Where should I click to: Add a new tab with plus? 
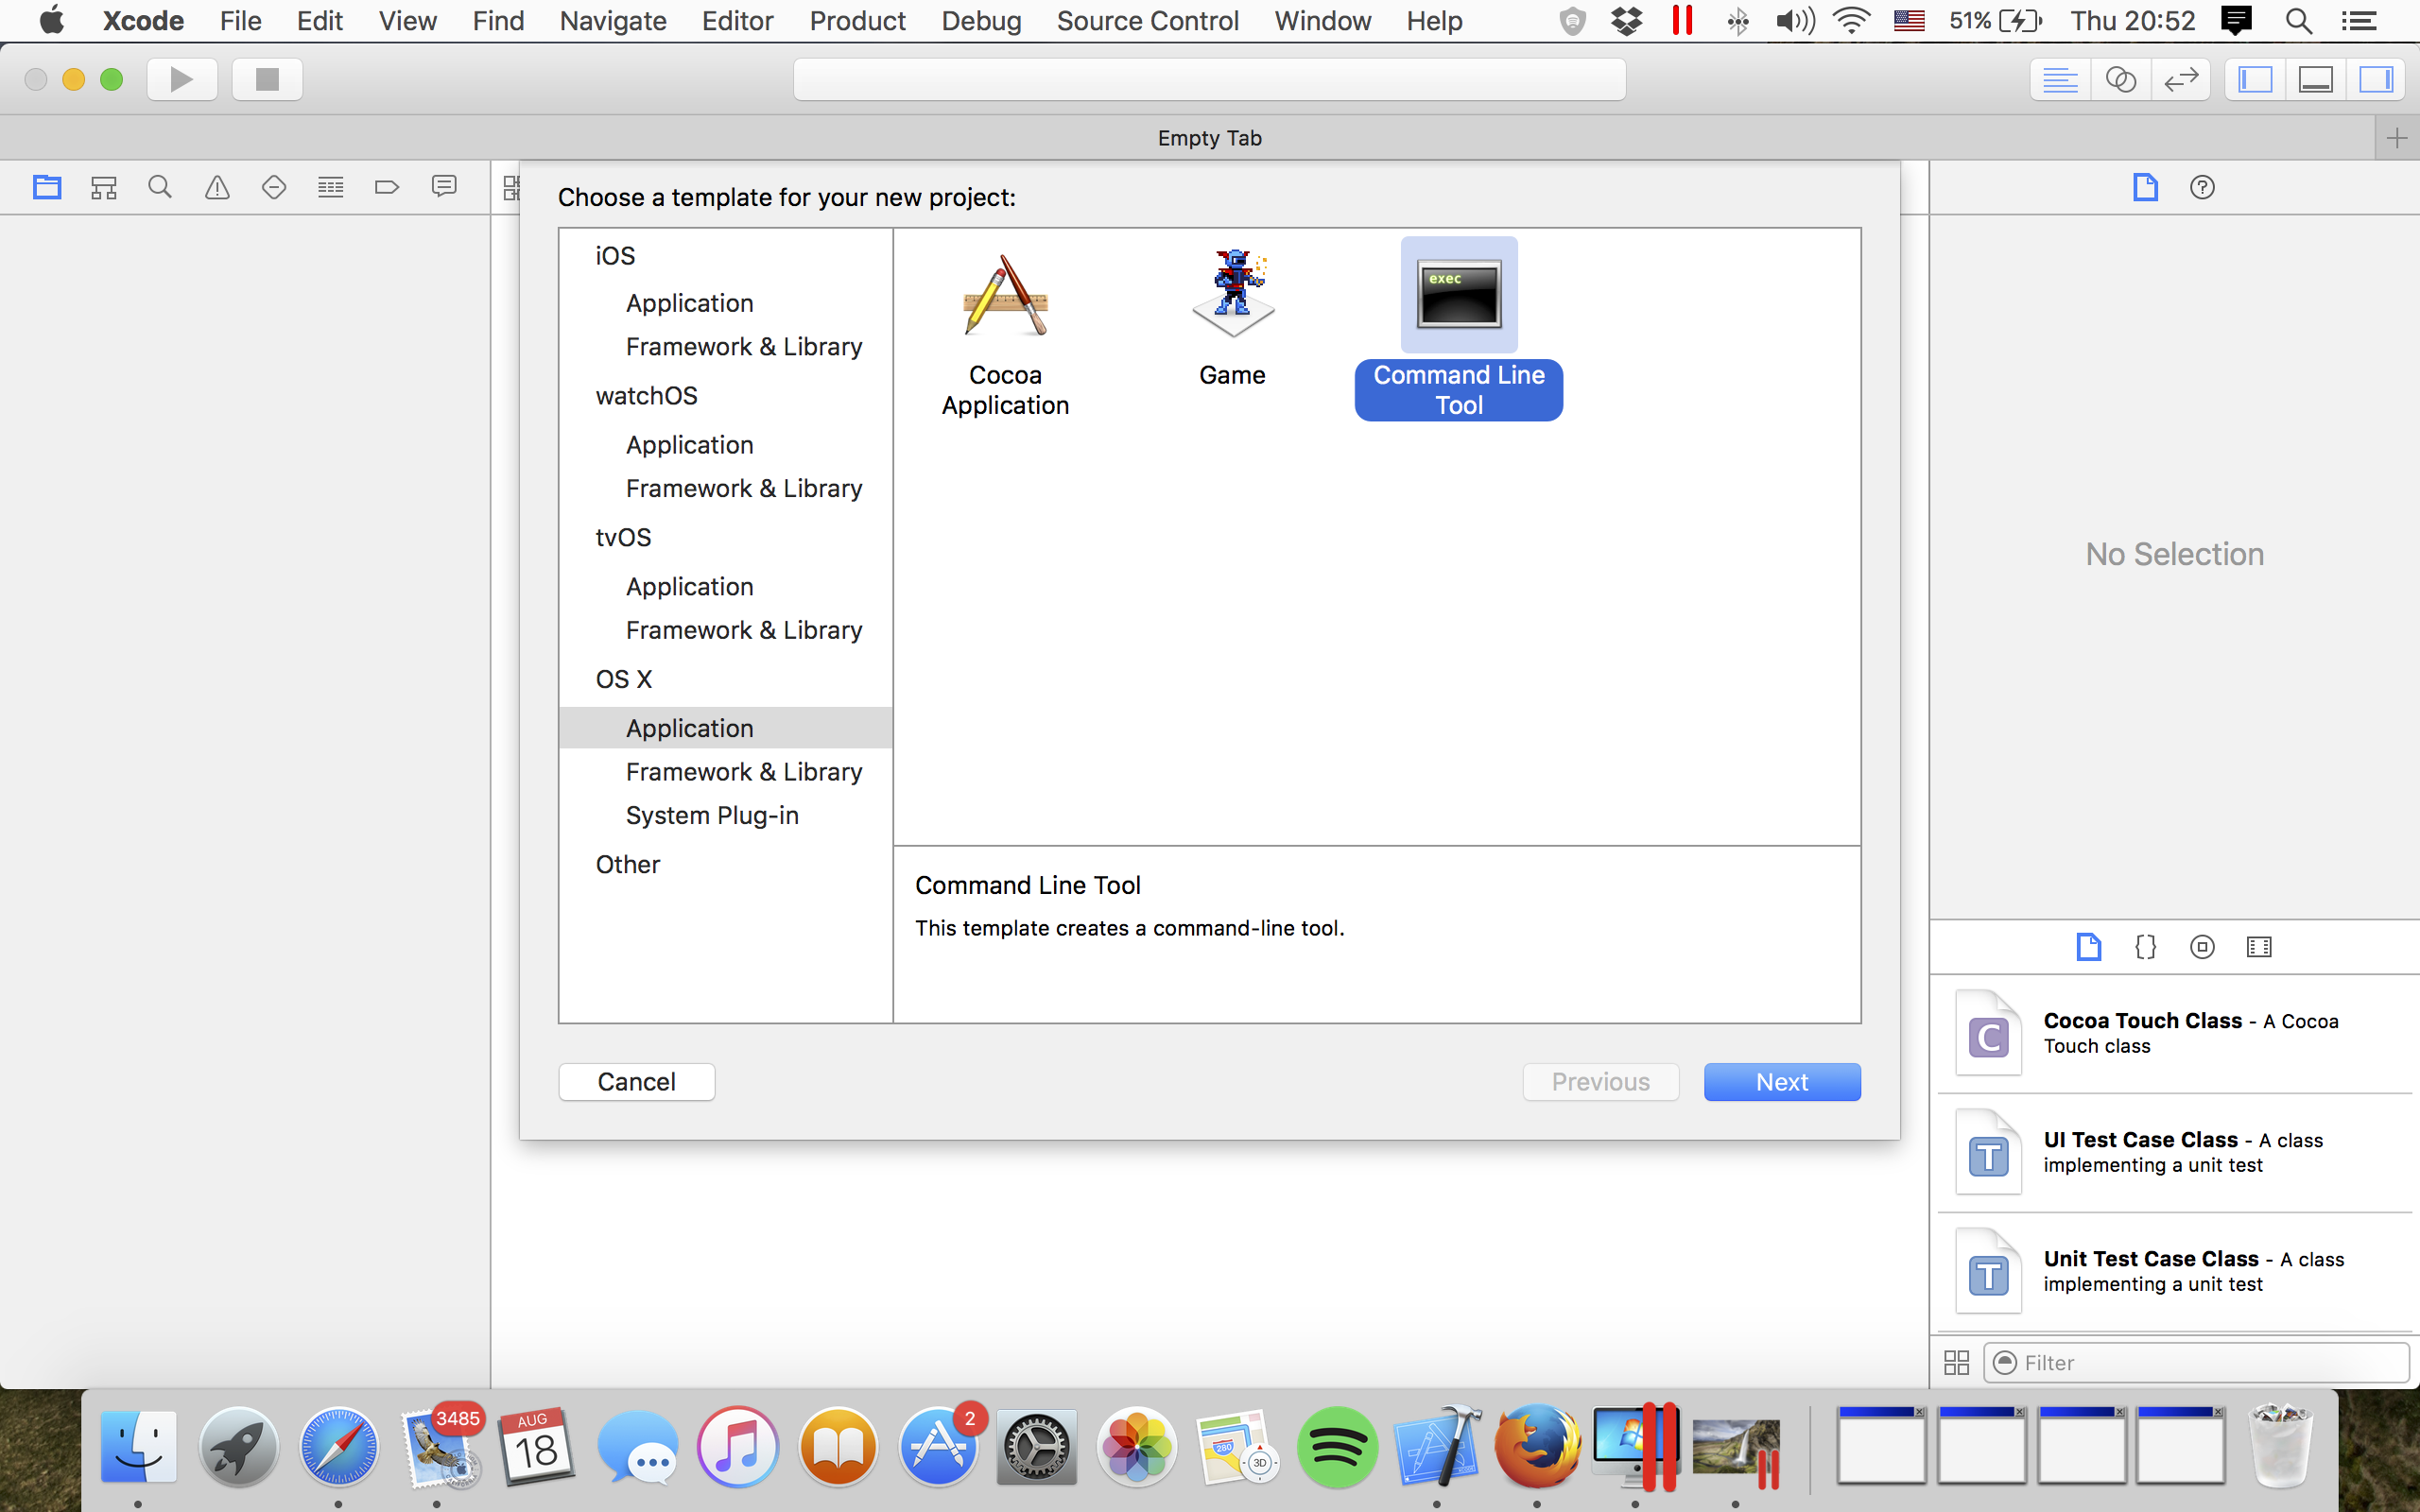(x=2397, y=138)
